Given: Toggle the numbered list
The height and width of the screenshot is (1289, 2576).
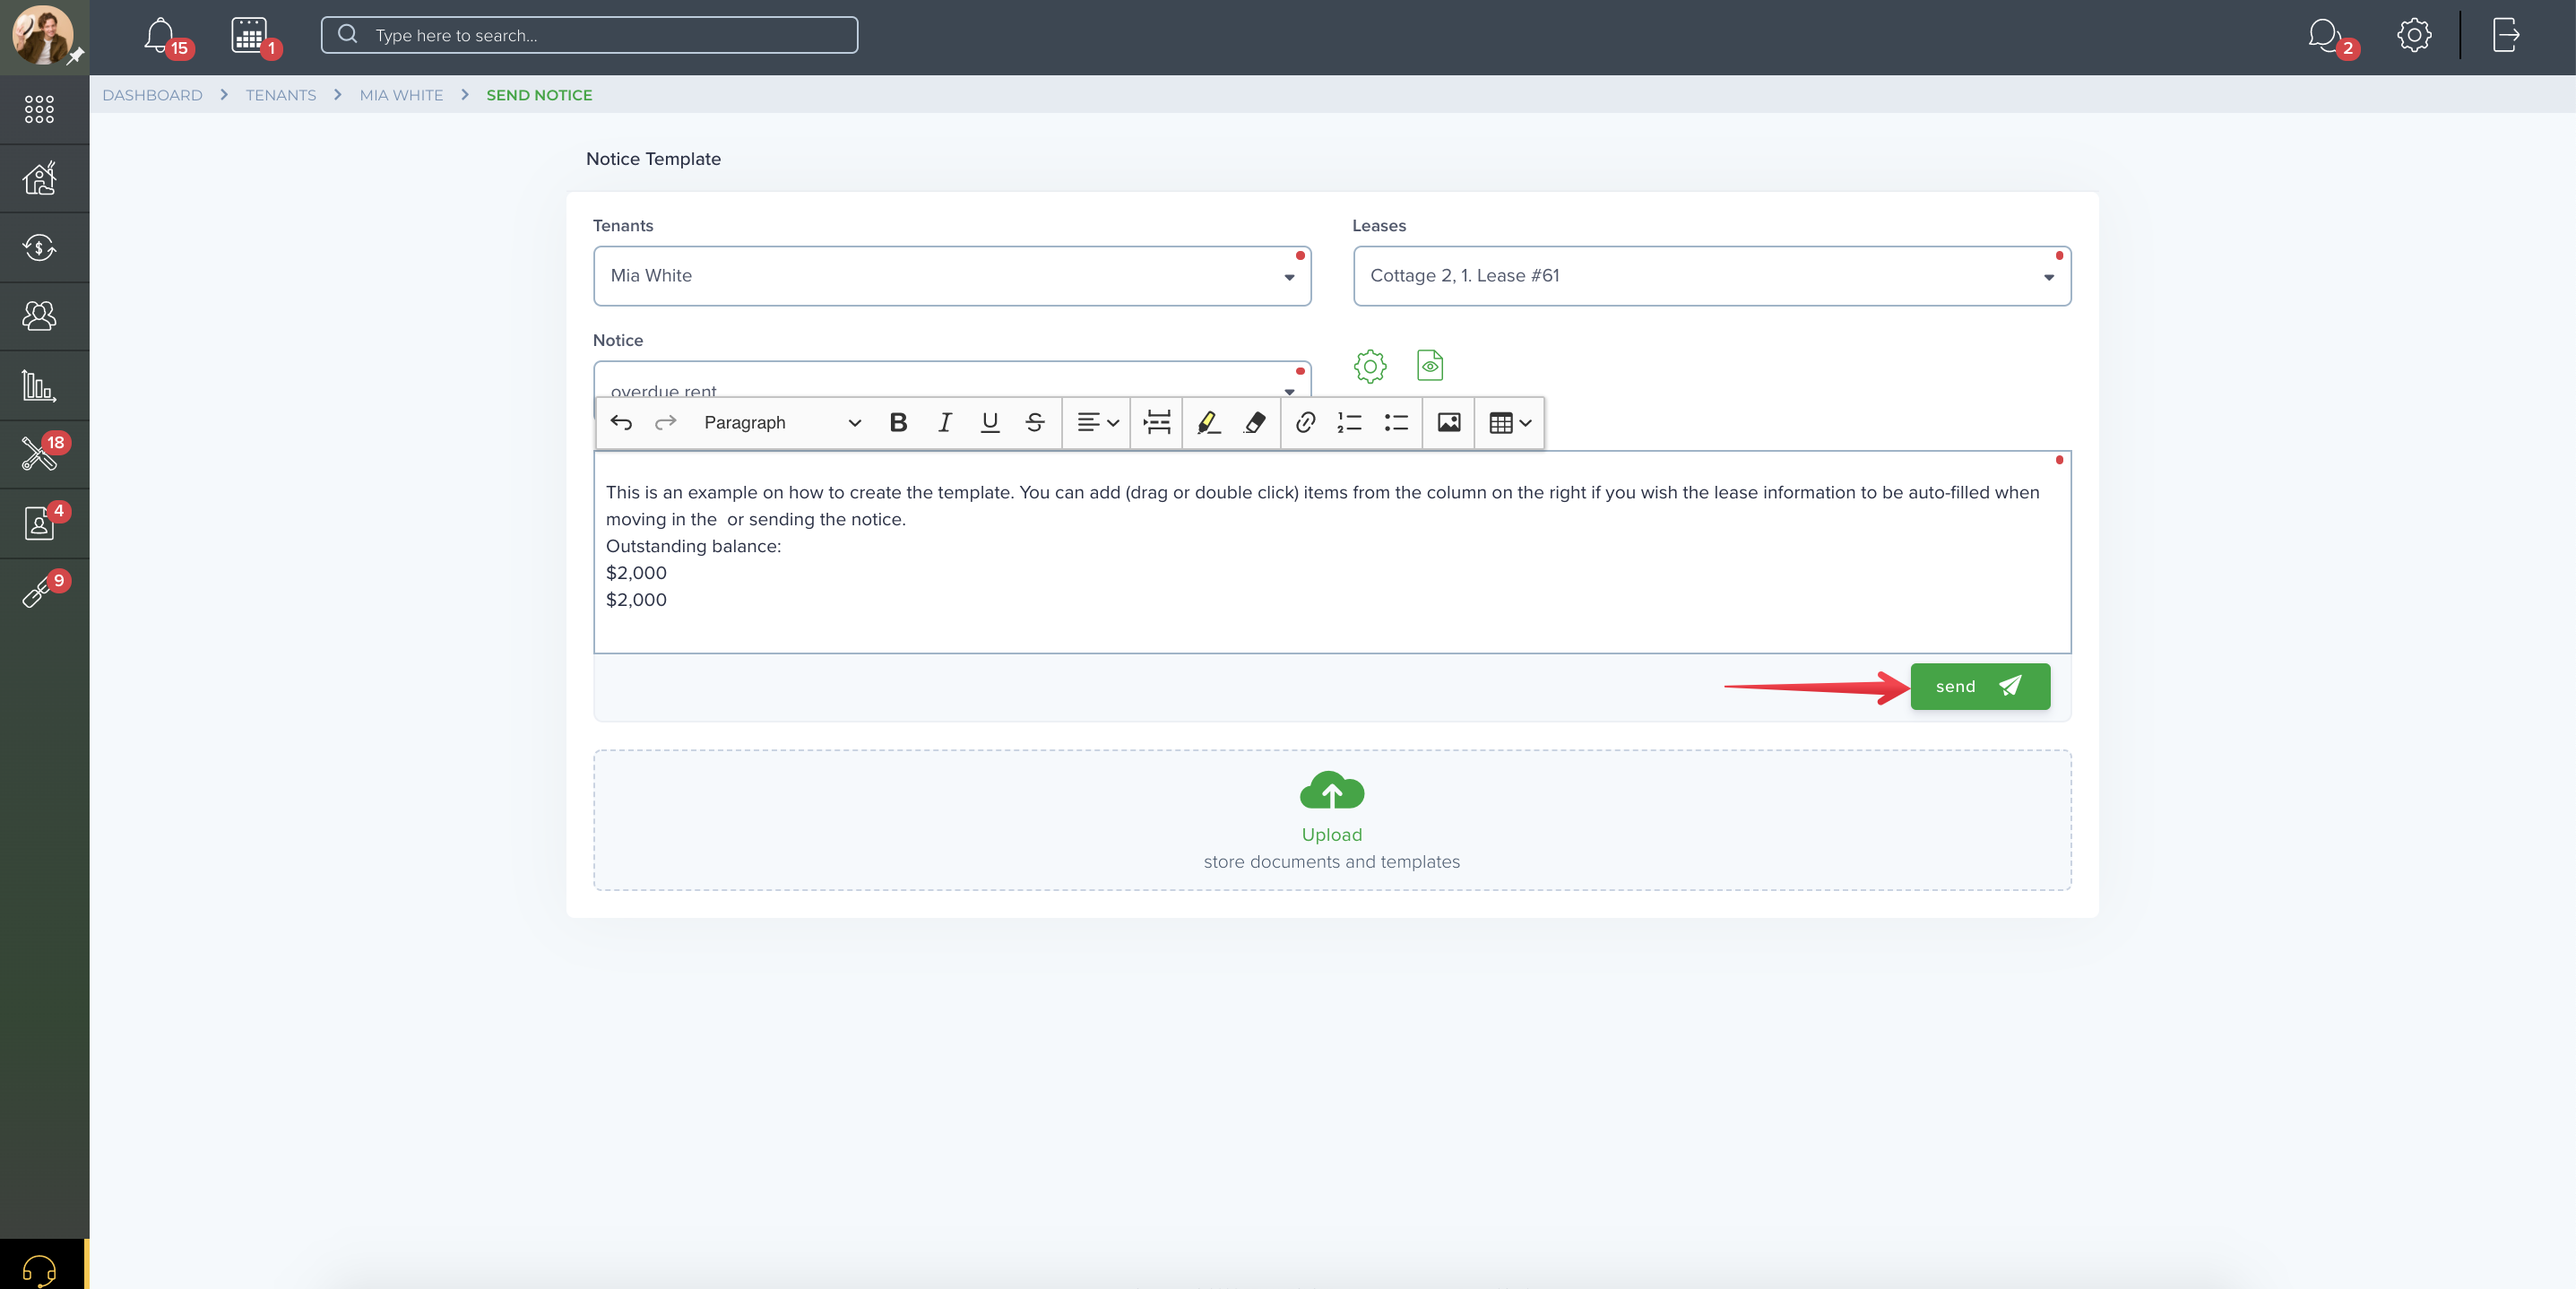Looking at the screenshot, I should tap(1350, 423).
